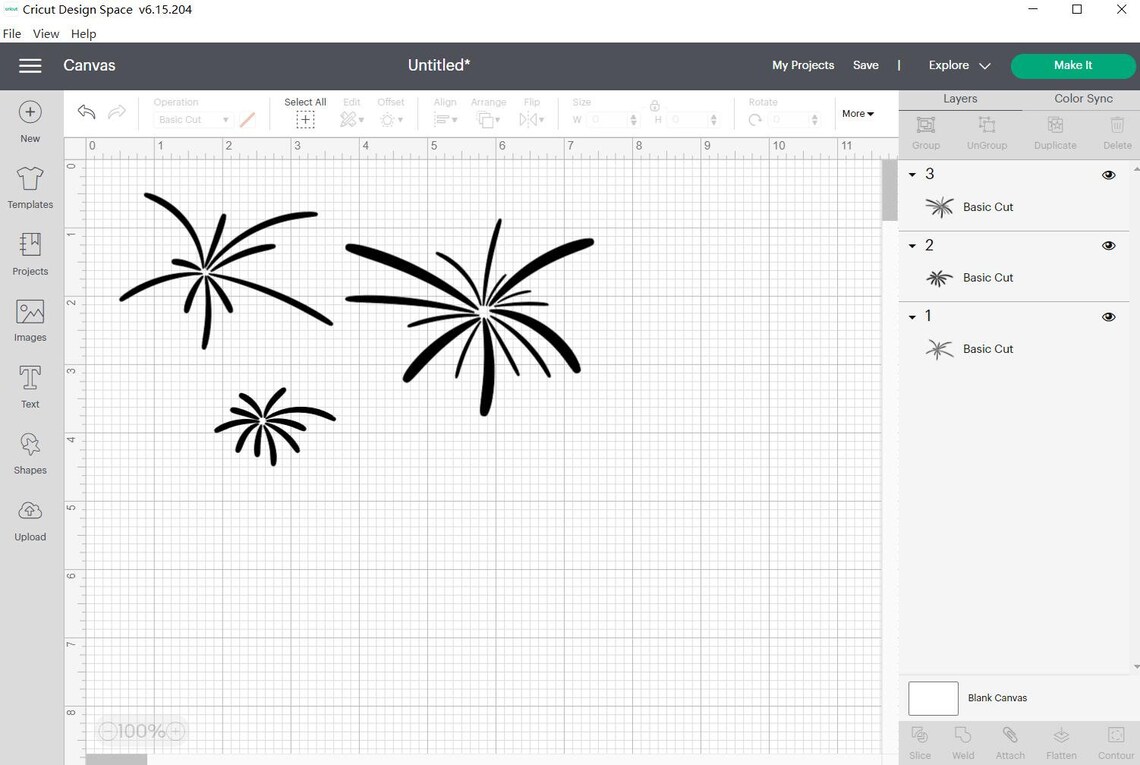Click the Slice tool at bottom right
Viewport: 1140px width, 765px height.
coord(919,741)
